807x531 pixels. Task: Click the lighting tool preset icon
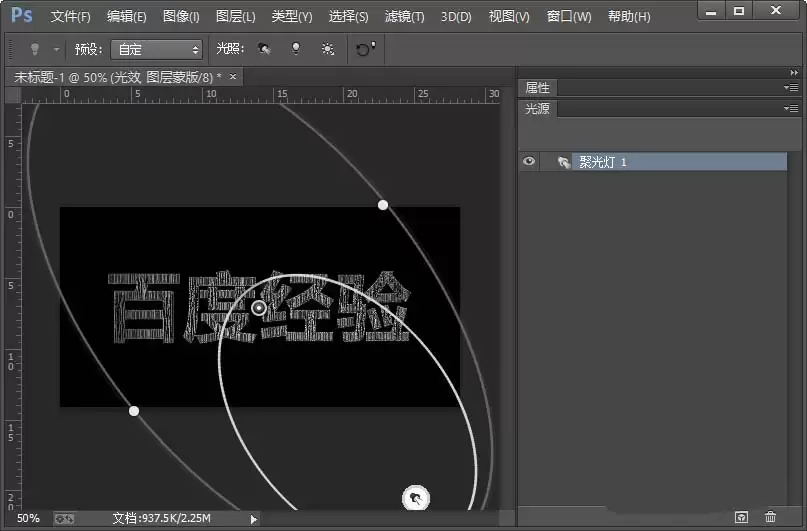click(x=34, y=49)
